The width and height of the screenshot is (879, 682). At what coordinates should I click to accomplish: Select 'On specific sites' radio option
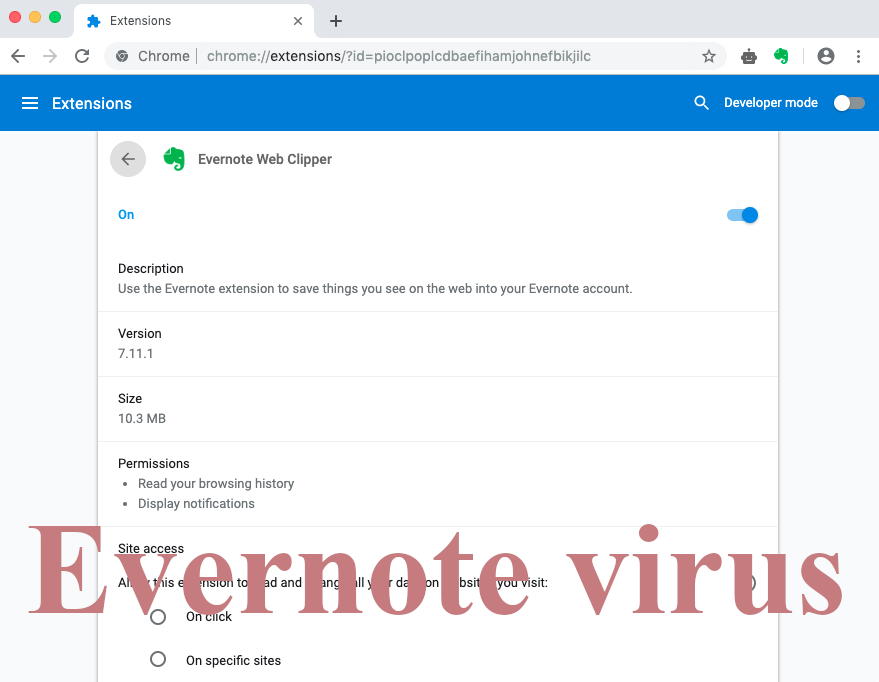158,660
